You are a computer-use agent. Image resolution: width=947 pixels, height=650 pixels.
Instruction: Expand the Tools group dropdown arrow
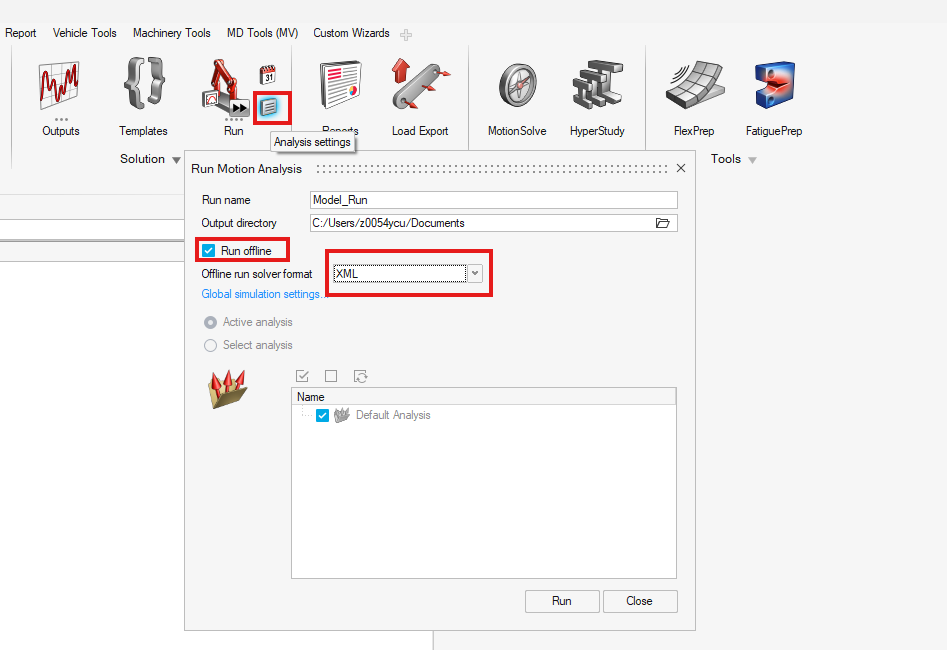753,160
